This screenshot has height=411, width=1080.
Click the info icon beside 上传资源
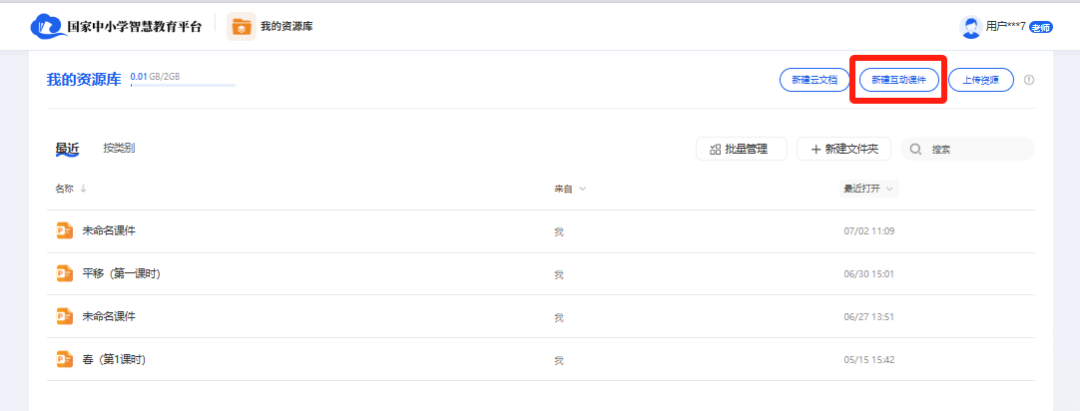(1029, 80)
